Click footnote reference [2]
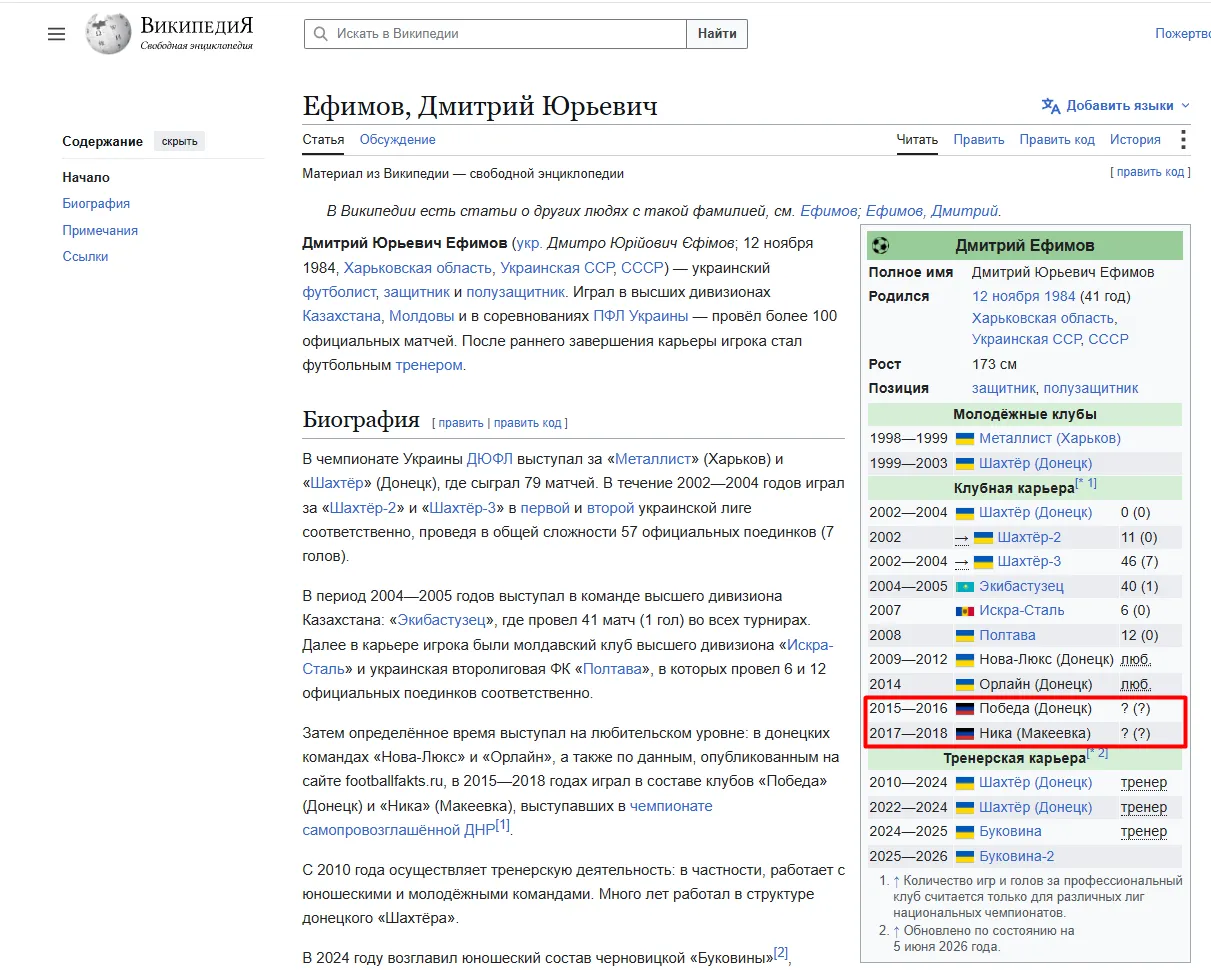The height and width of the screenshot is (970, 1211). coord(781,952)
